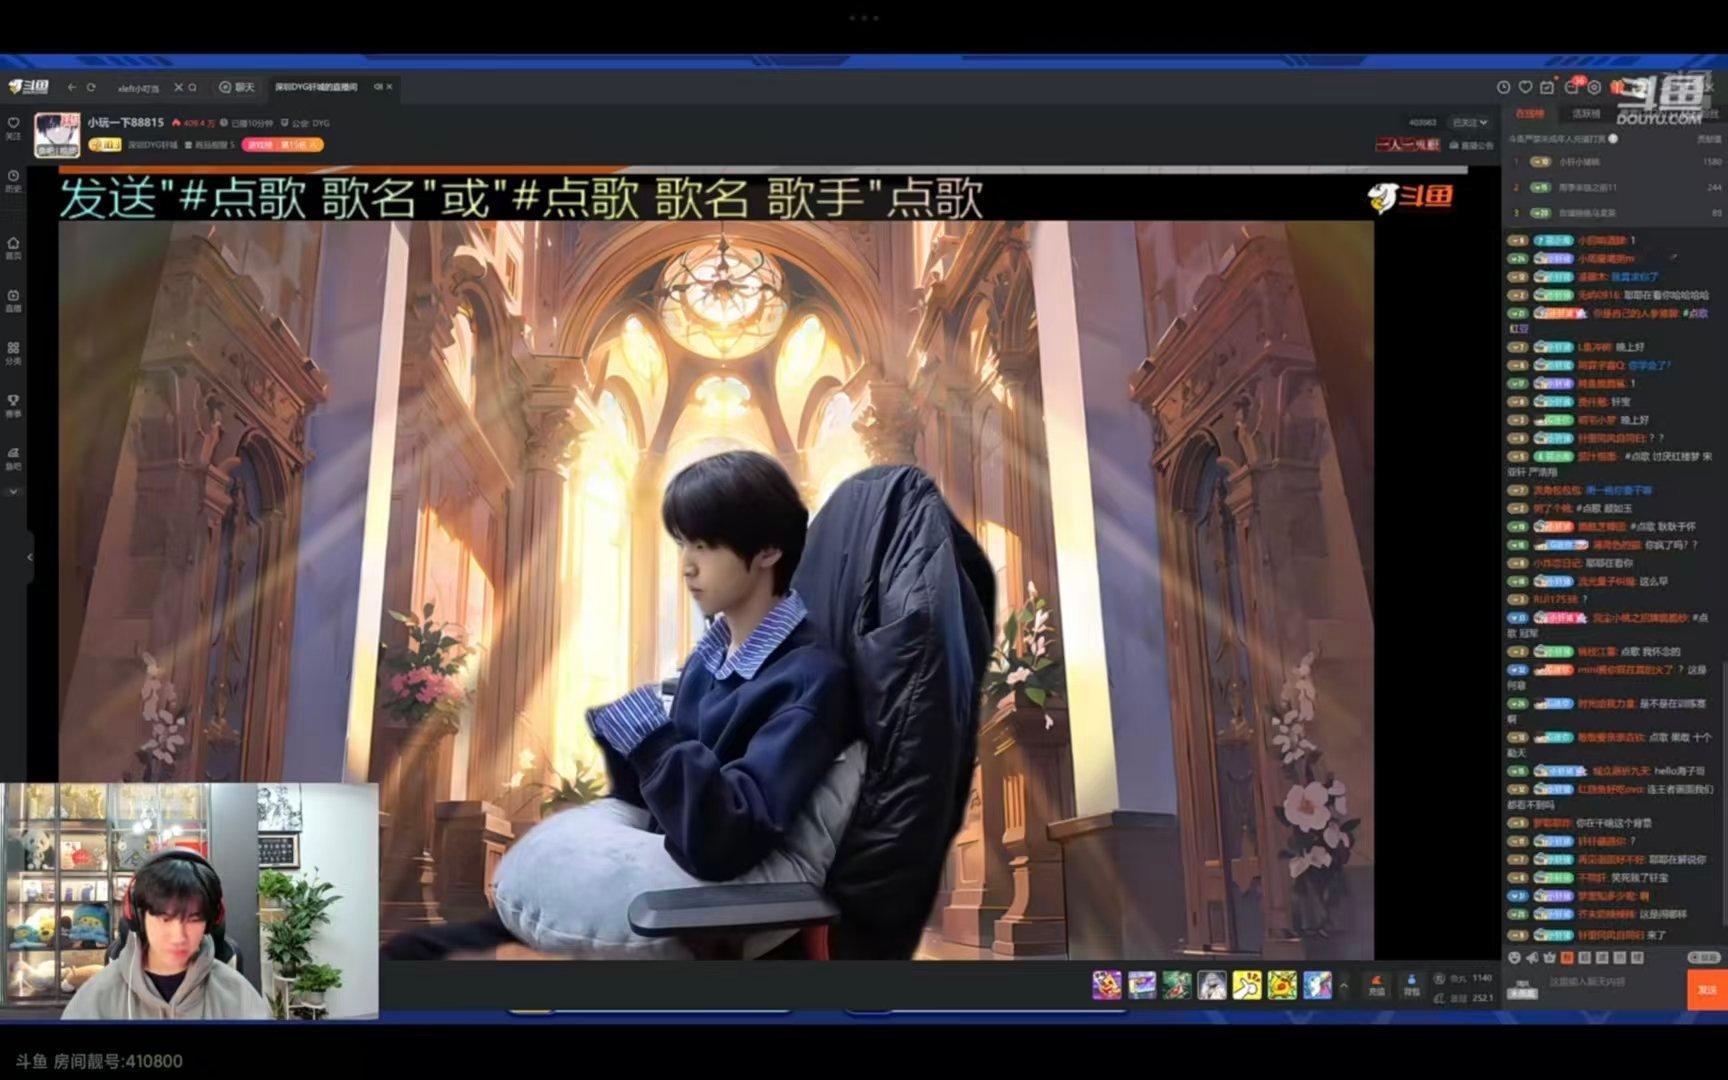
Task: Close the 深圳DYG live room tab
Action: [x=389, y=87]
